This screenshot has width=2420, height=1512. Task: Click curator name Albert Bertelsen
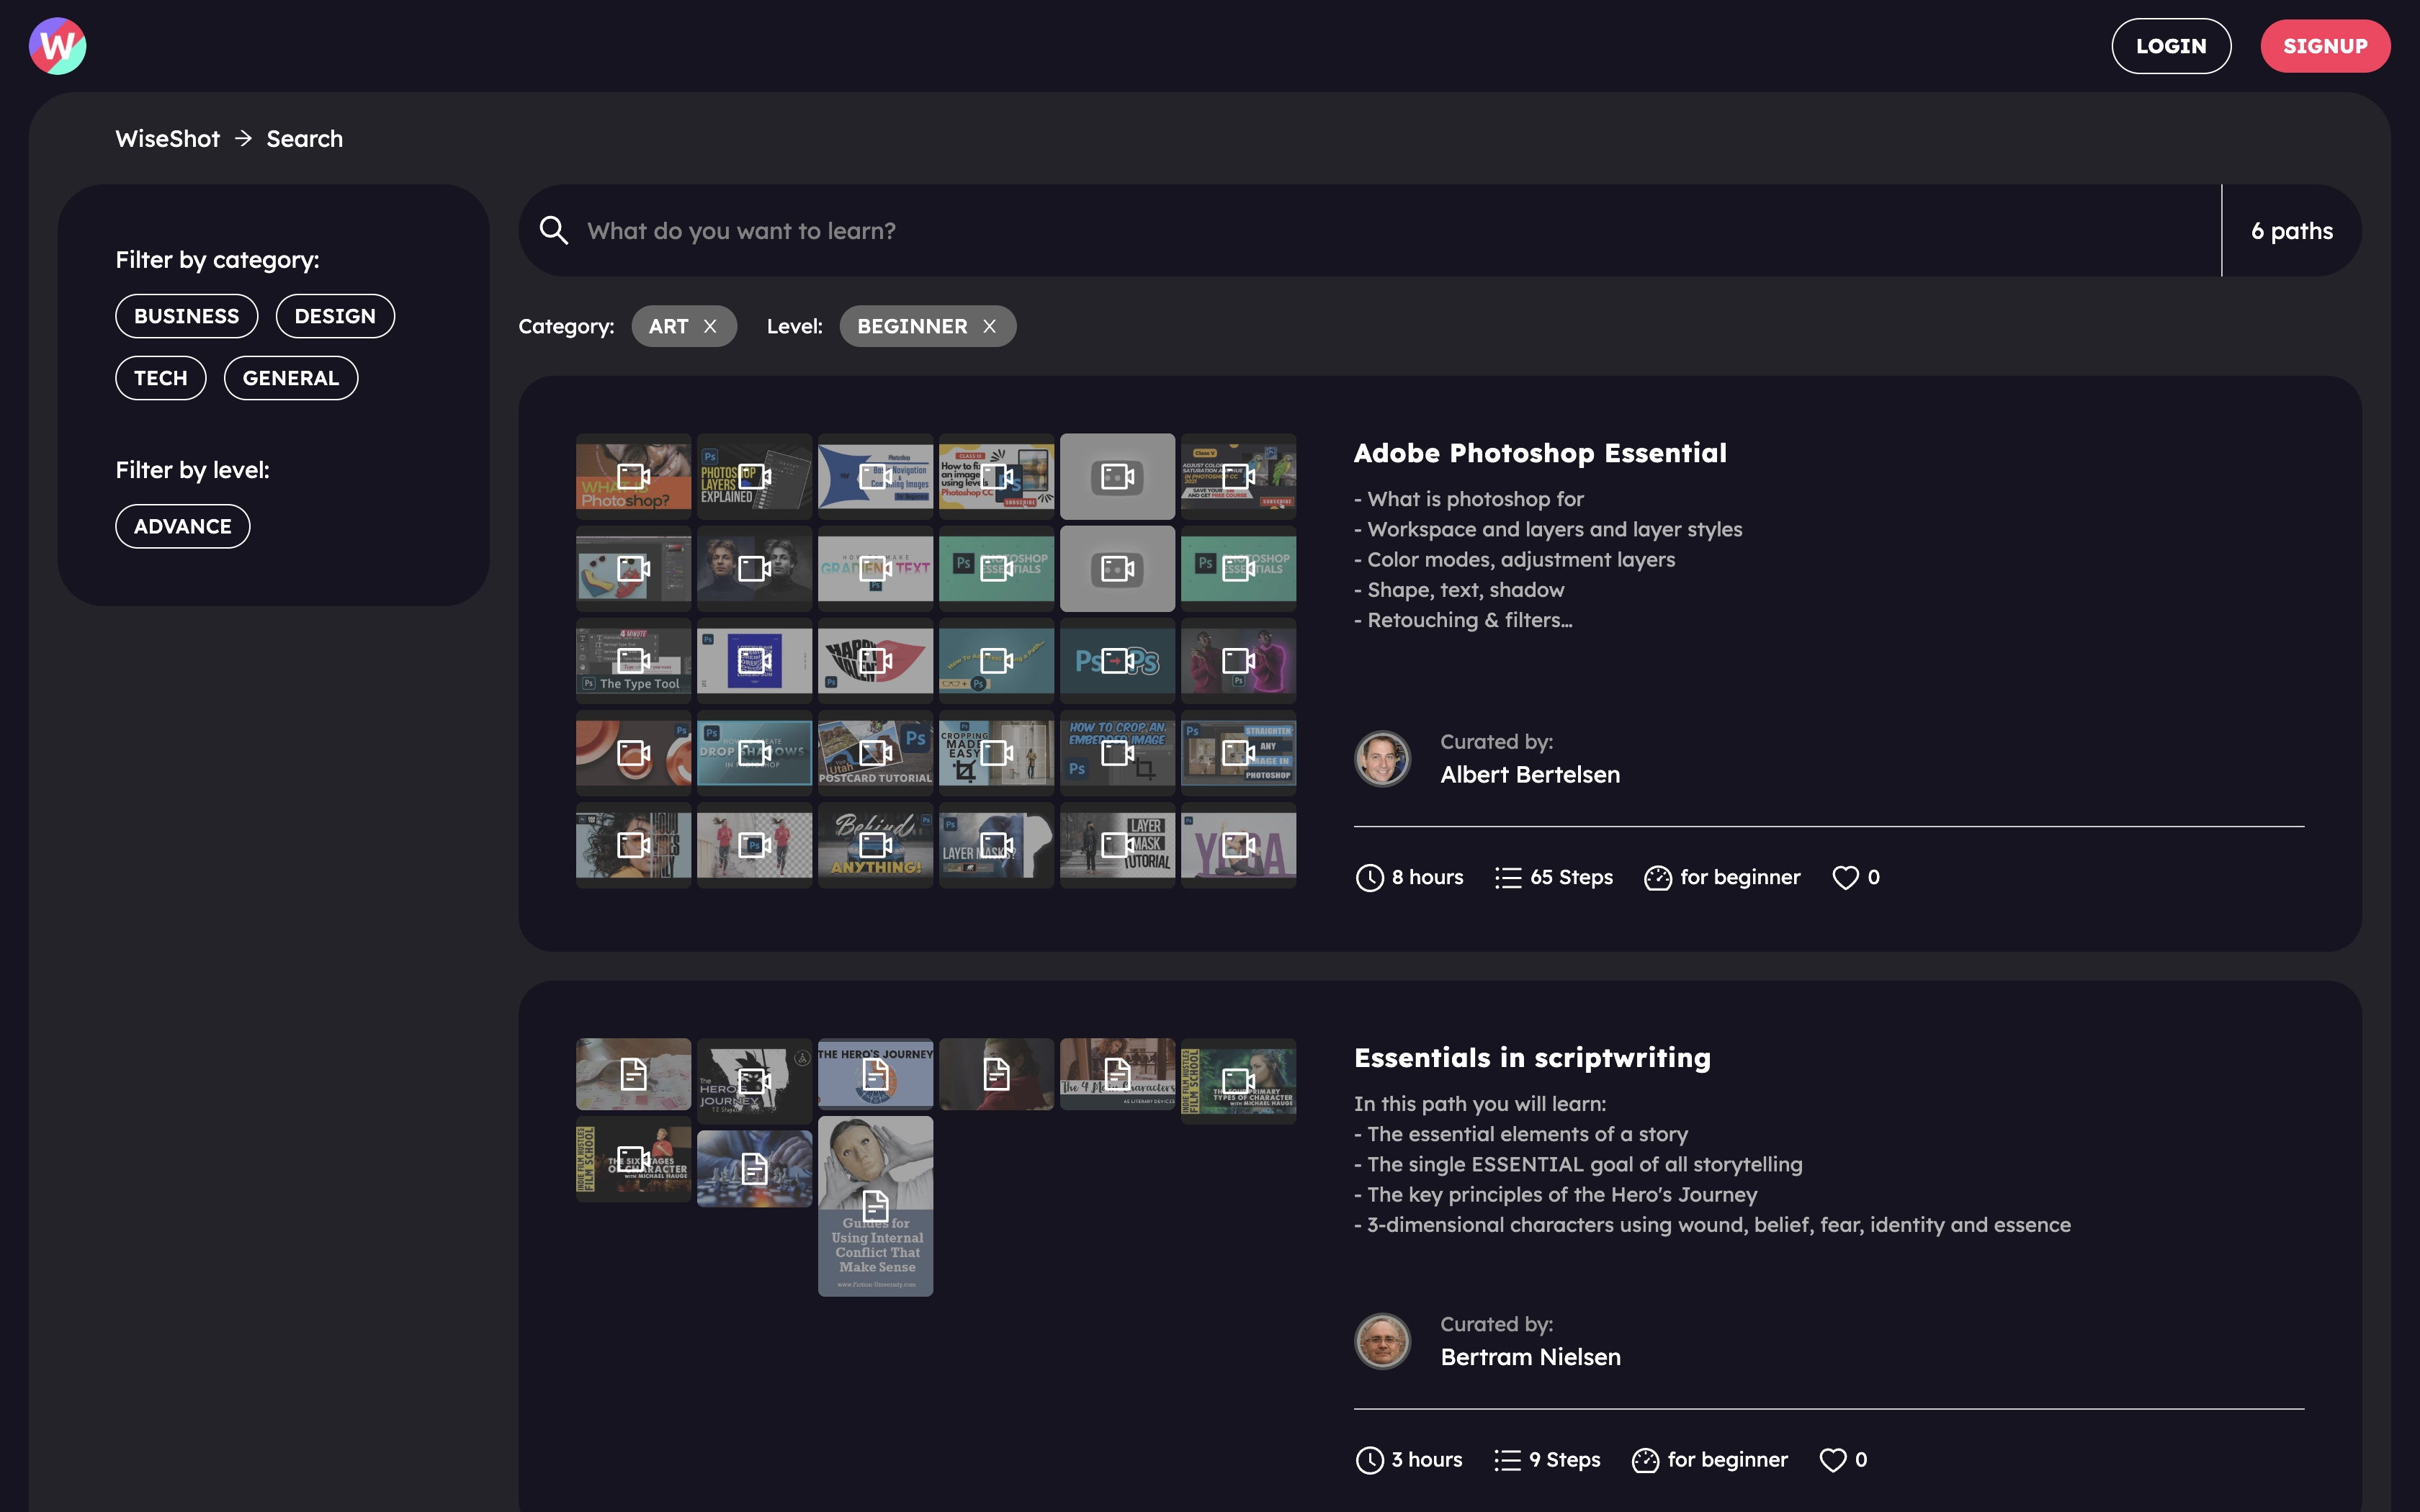1530,775
